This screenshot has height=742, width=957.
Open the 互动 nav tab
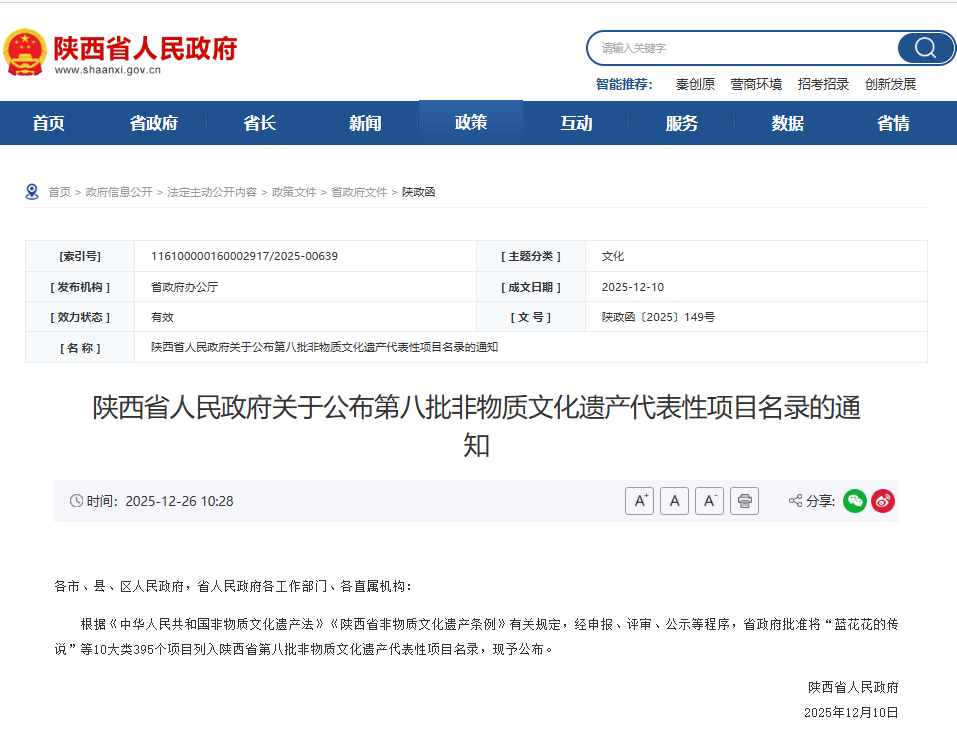(x=576, y=123)
